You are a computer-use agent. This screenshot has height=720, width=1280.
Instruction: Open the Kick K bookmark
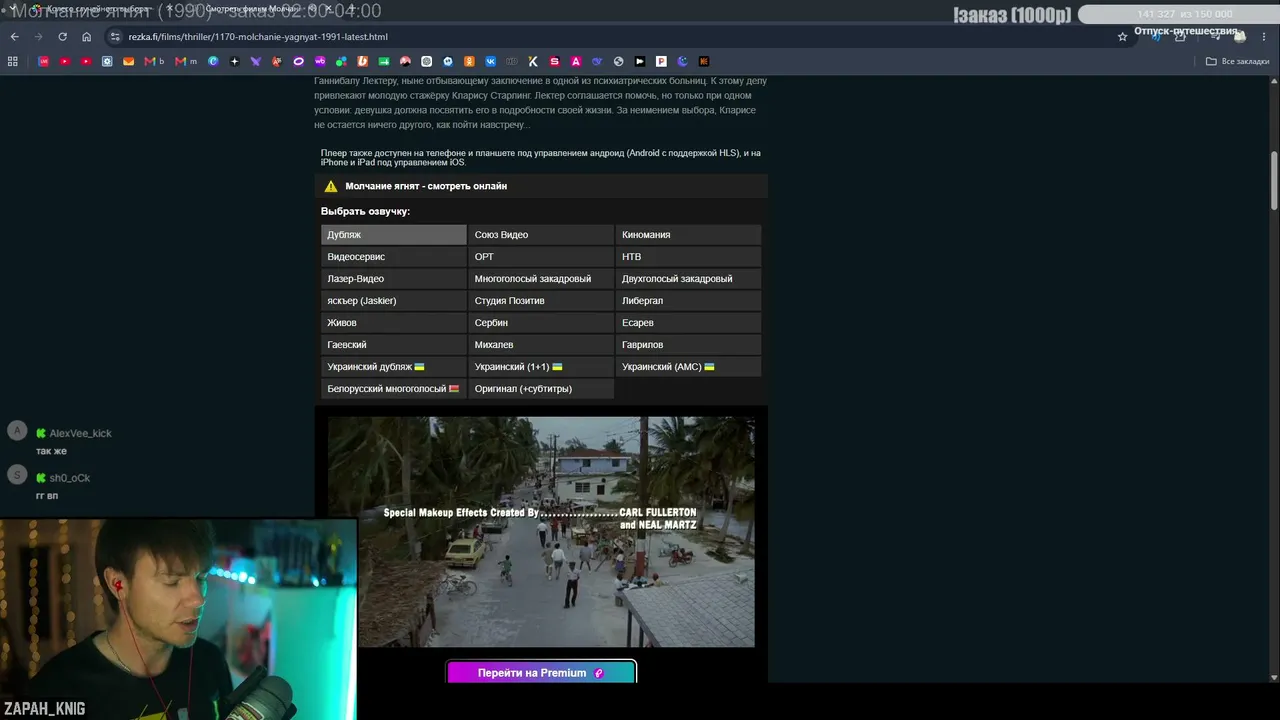tap(533, 61)
